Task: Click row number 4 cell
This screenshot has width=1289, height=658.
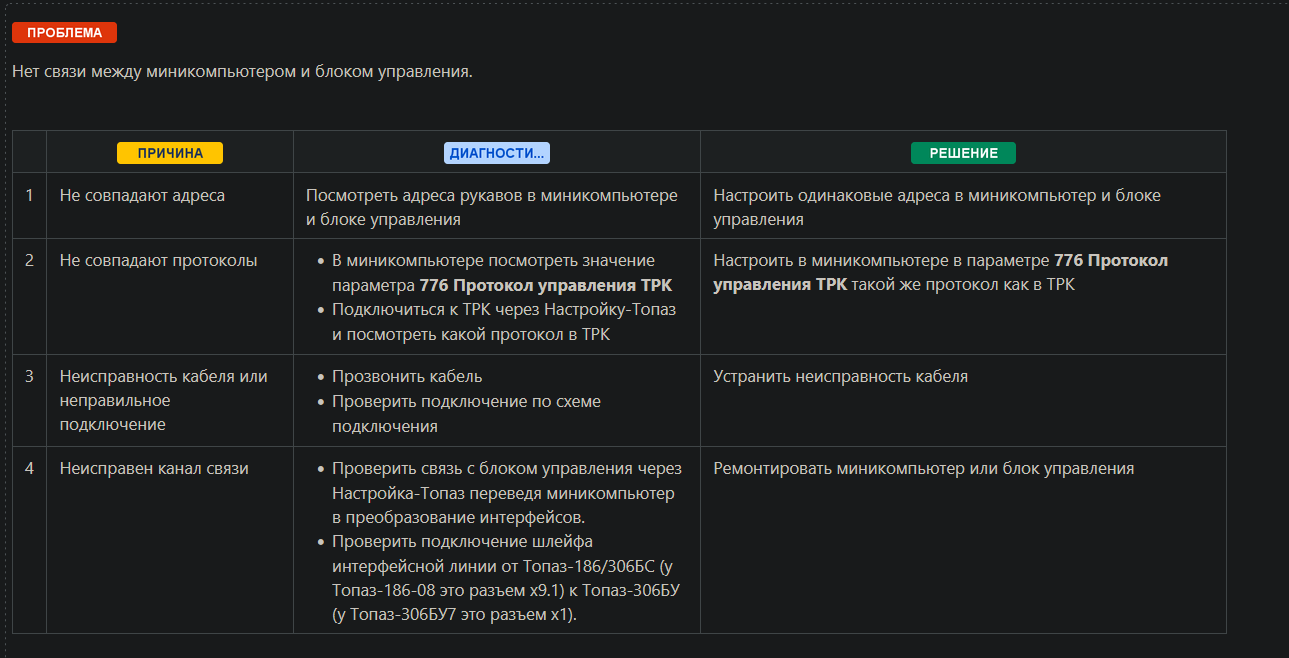Action: click(29, 539)
